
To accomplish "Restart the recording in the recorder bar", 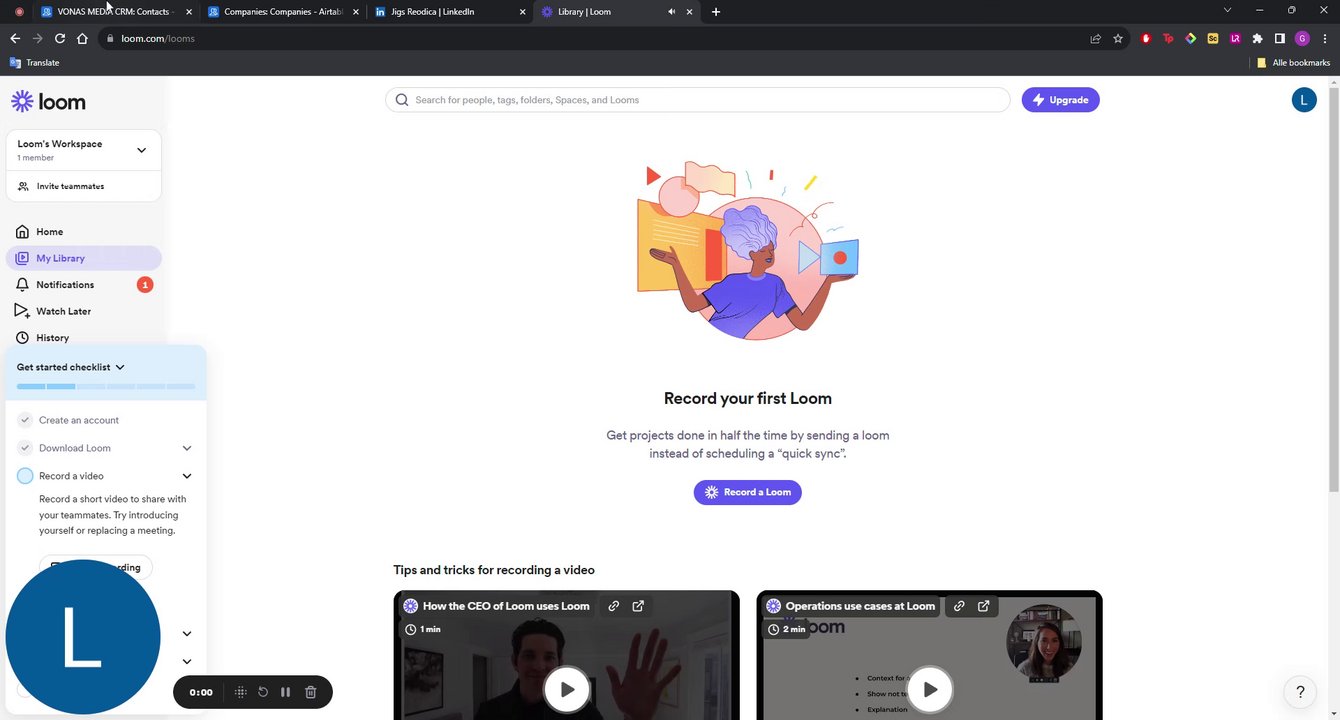I will tap(263, 692).
